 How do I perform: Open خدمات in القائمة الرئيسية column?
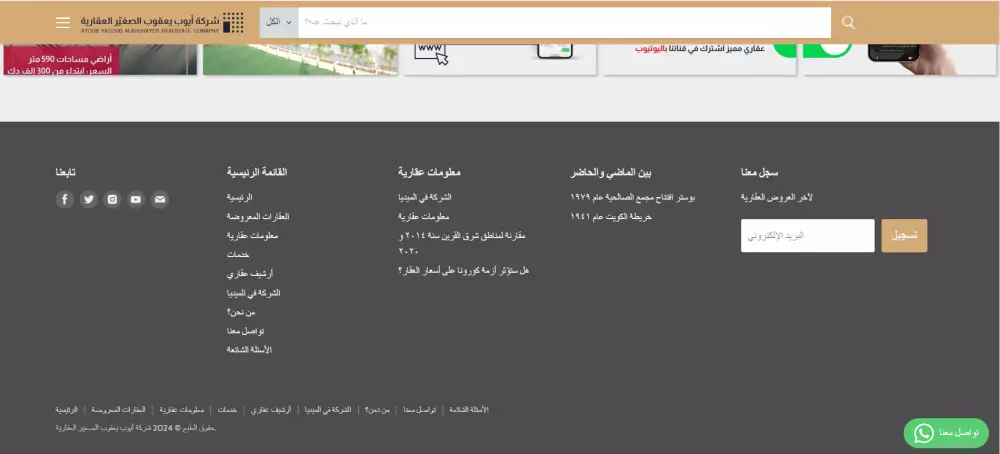click(238, 254)
